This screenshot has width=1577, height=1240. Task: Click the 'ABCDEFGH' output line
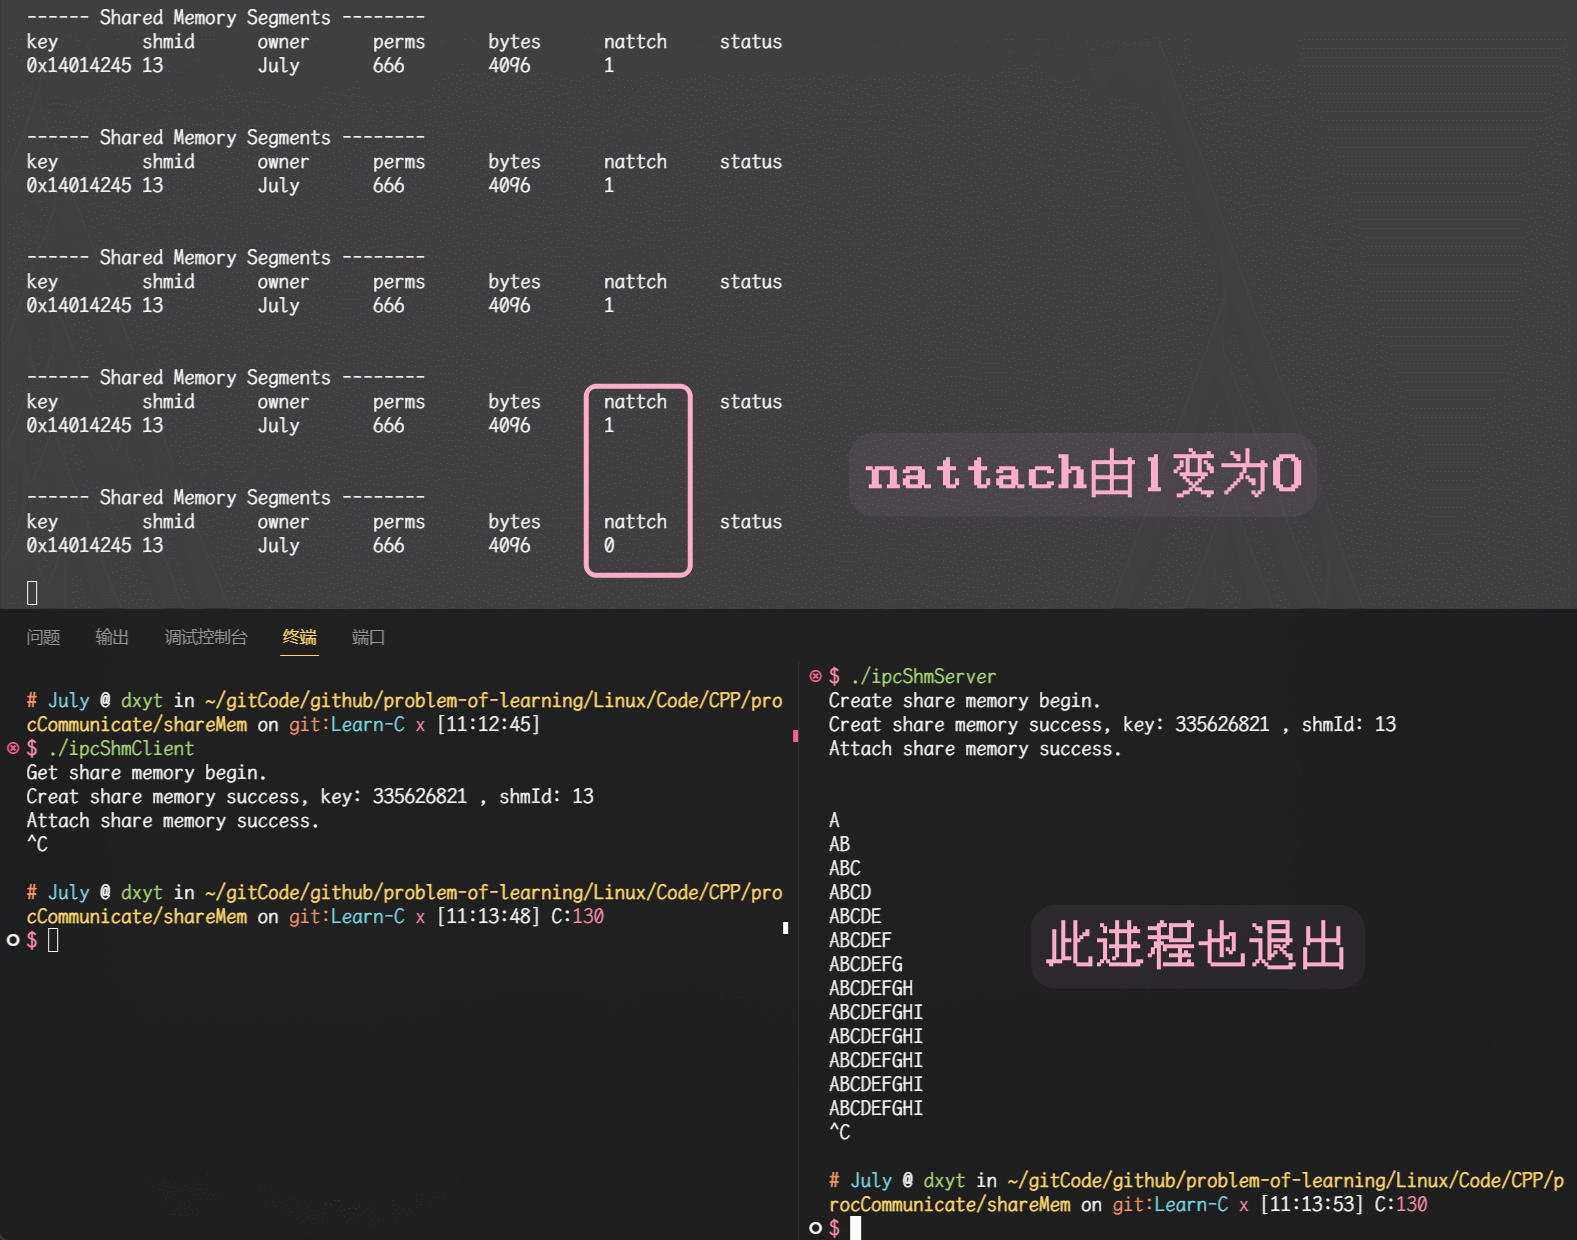[x=870, y=988]
